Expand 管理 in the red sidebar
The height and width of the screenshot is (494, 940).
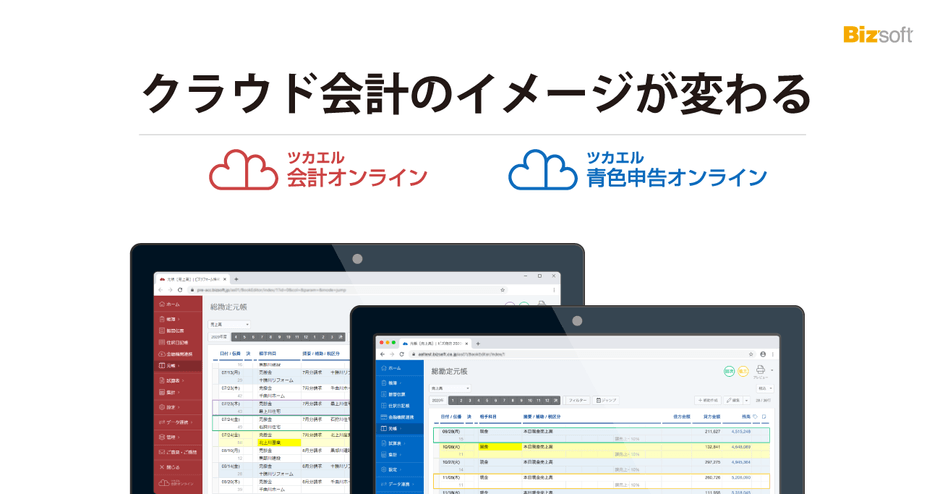[177, 437]
